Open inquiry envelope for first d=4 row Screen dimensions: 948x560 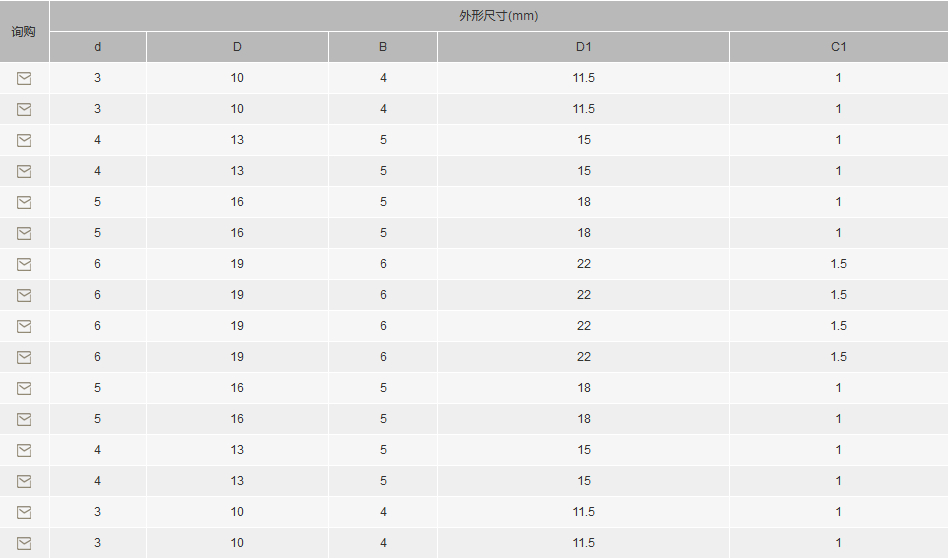tap(24, 140)
